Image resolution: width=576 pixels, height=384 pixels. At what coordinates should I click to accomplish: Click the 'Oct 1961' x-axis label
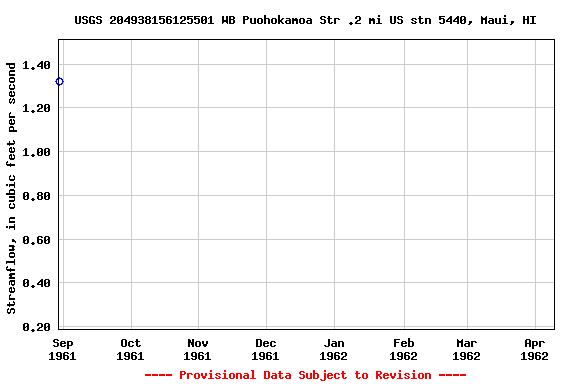pyautogui.click(x=130, y=349)
